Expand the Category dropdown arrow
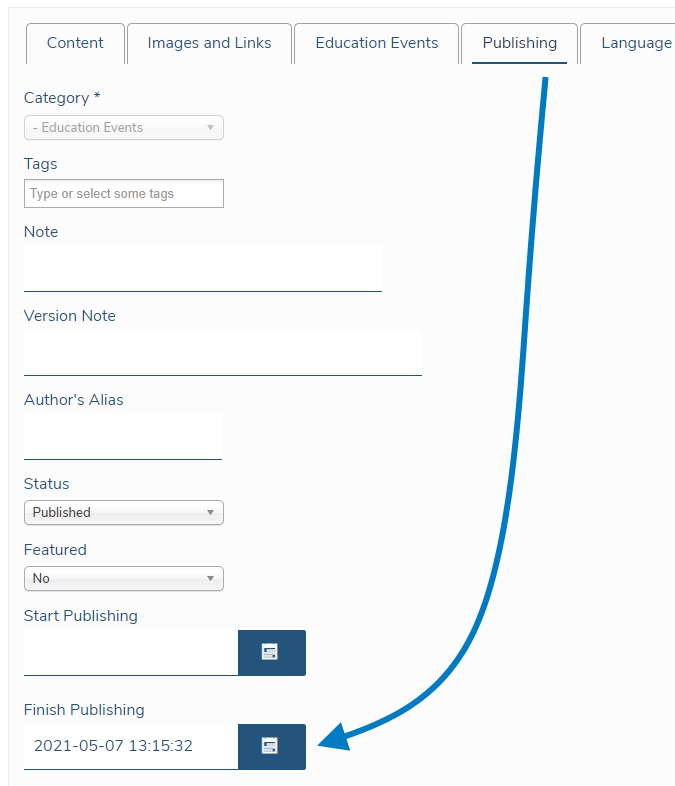Screen dimensions: 675x786 pos(210,127)
